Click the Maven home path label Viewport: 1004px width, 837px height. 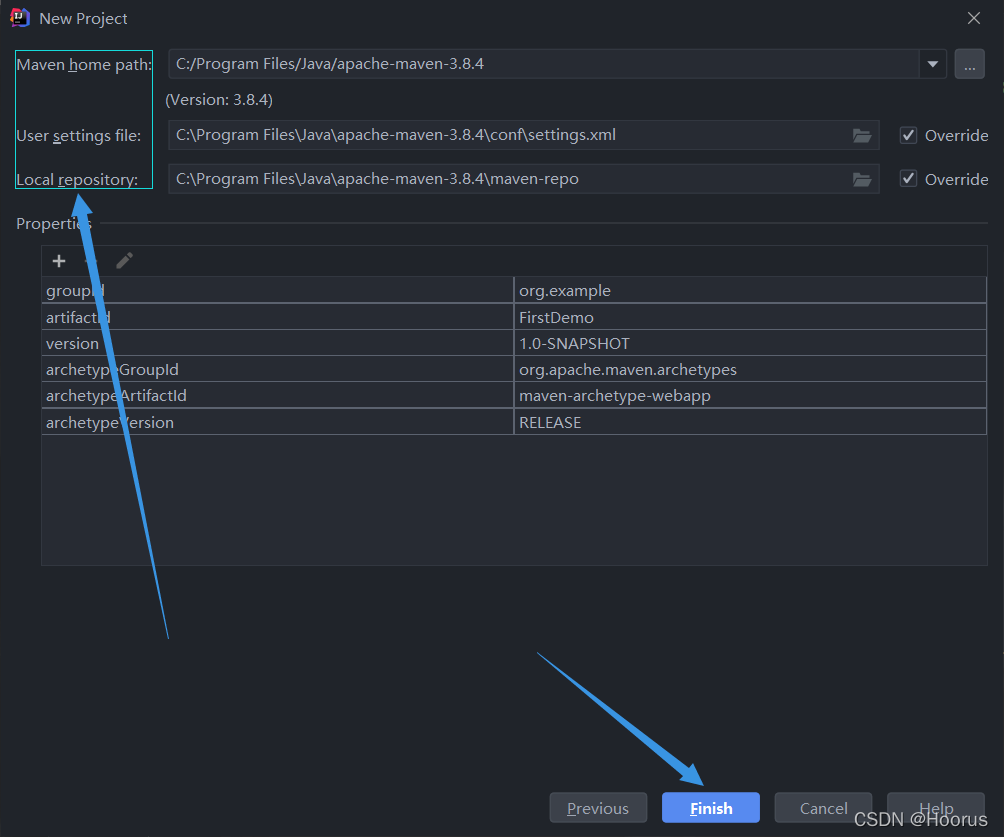(x=84, y=65)
